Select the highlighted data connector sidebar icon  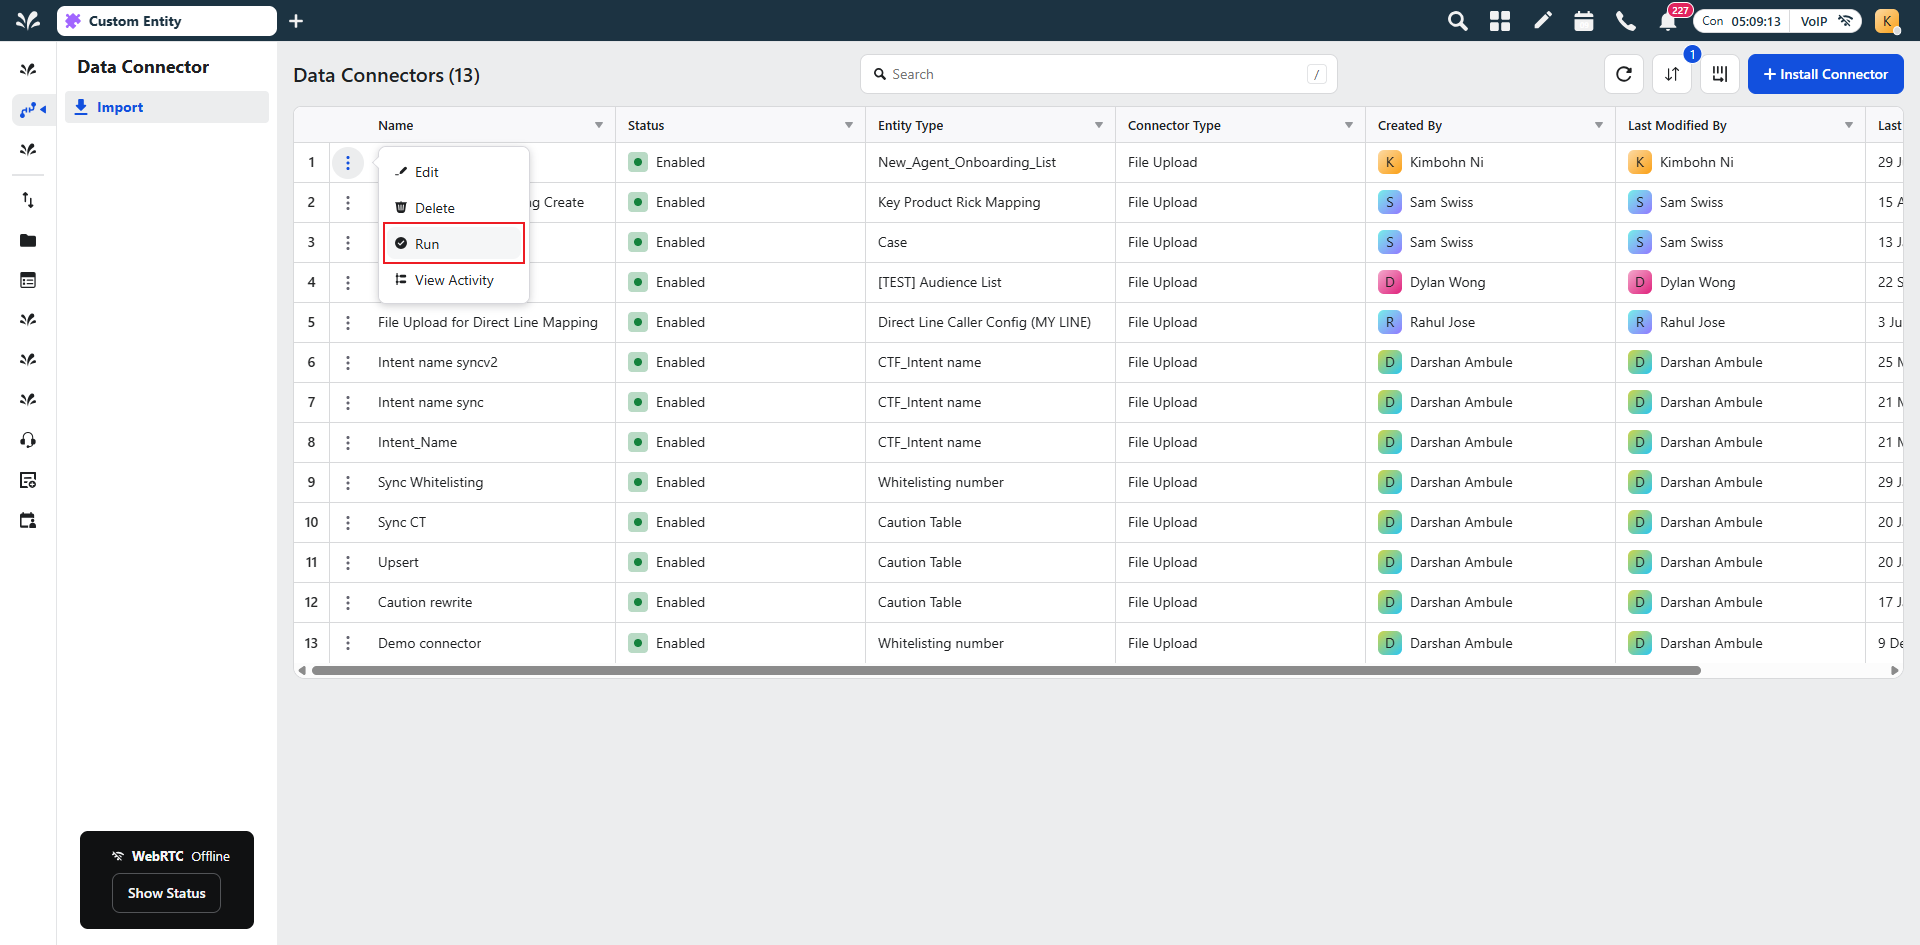pos(32,110)
